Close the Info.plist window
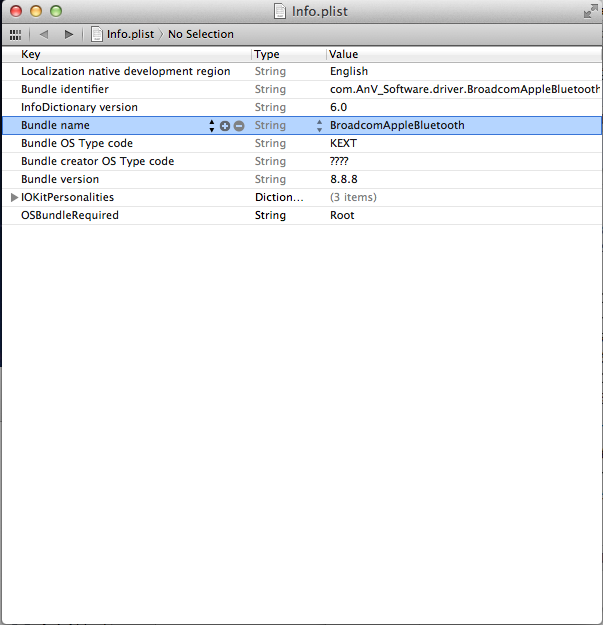The width and height of the screenshot is (603, 625). tap(16, 11)
